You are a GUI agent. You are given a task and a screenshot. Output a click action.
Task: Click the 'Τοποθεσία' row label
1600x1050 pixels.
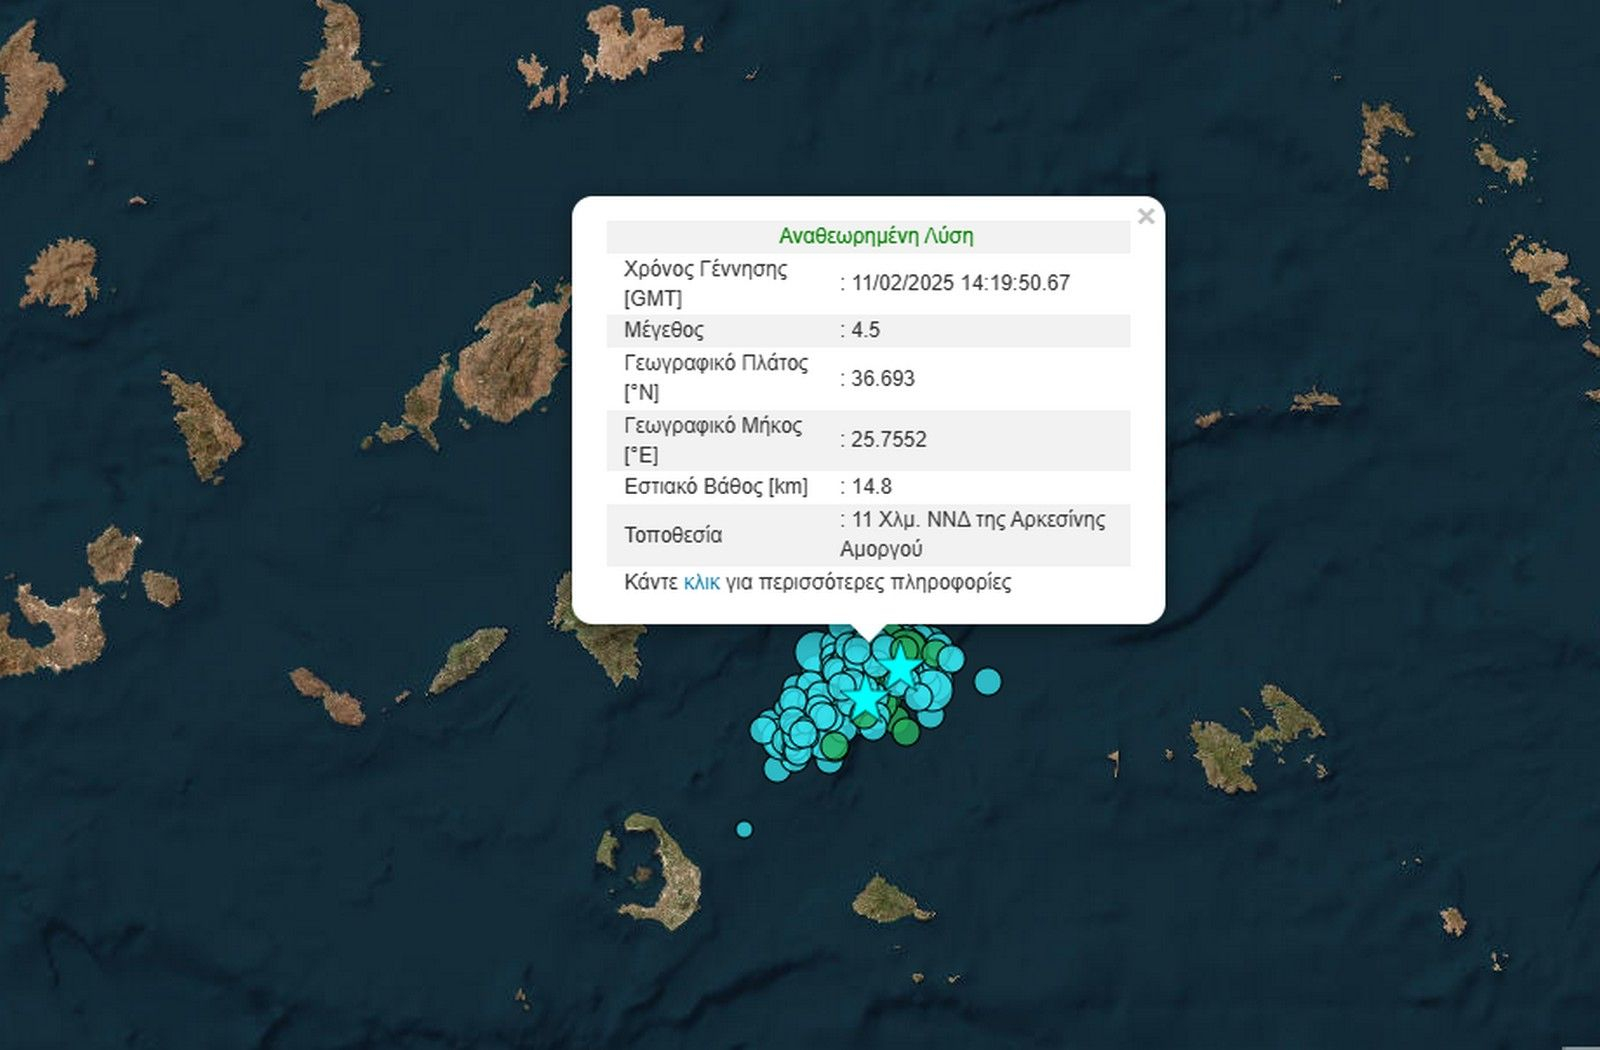[673, 535]
